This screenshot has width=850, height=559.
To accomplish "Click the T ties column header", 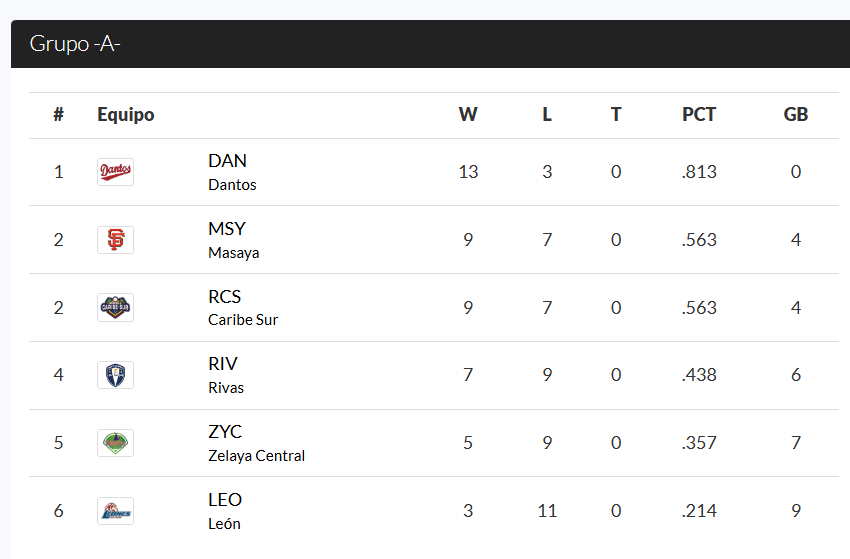I will tap(616, 114).
